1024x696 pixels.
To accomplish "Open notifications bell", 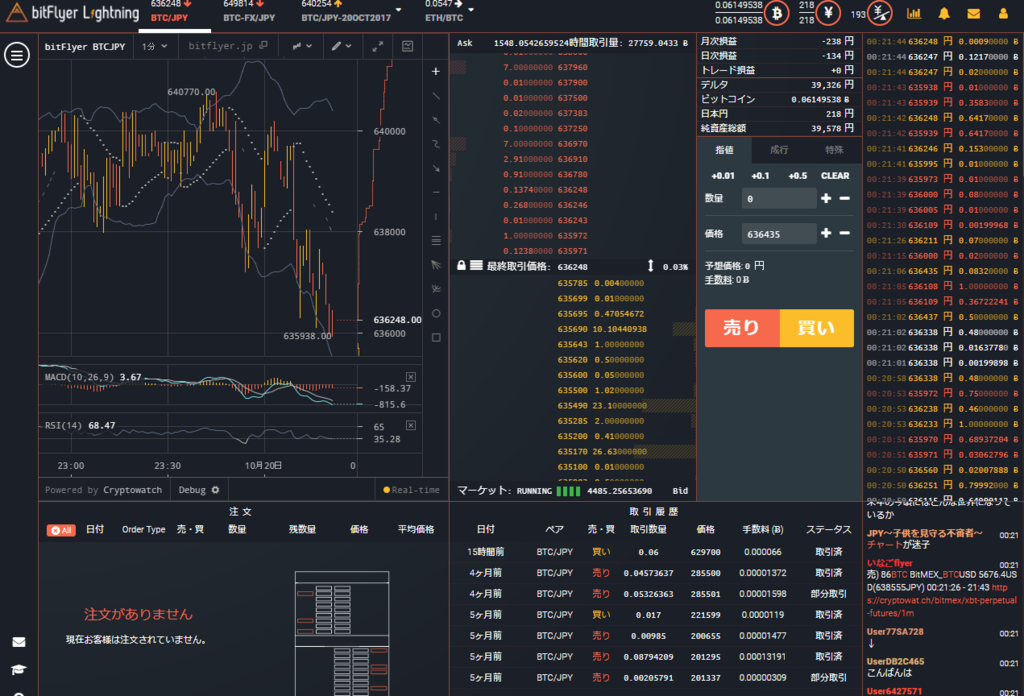I will tap(944, 13).
